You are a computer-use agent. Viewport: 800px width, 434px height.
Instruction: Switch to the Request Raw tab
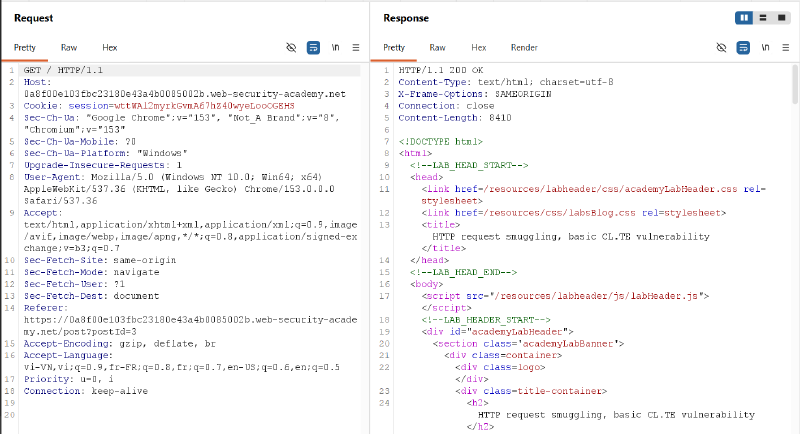click(69, 47)
